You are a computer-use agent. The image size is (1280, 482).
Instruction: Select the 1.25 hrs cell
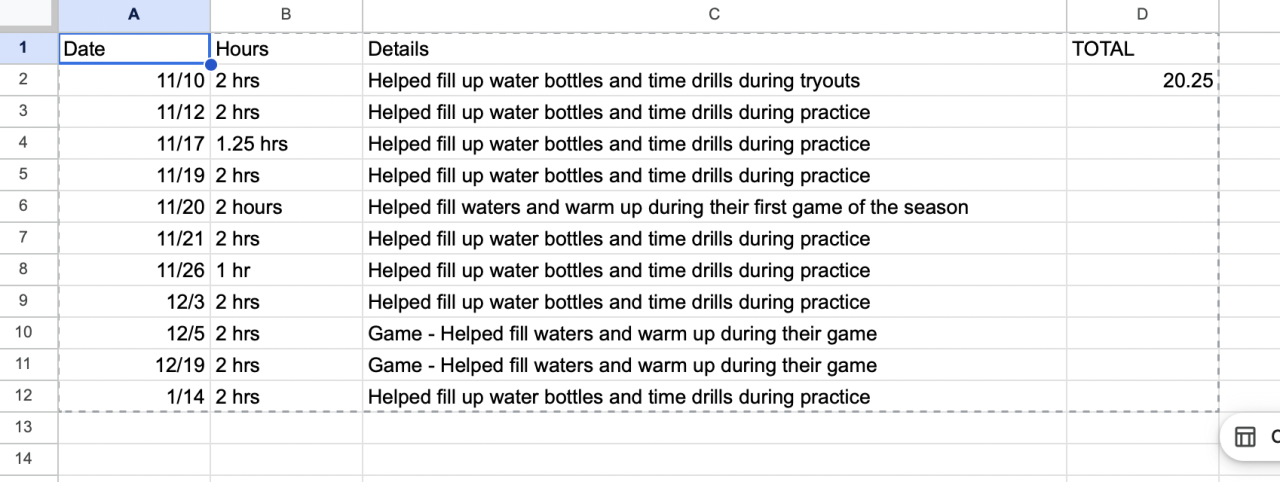tap(286, 144)
